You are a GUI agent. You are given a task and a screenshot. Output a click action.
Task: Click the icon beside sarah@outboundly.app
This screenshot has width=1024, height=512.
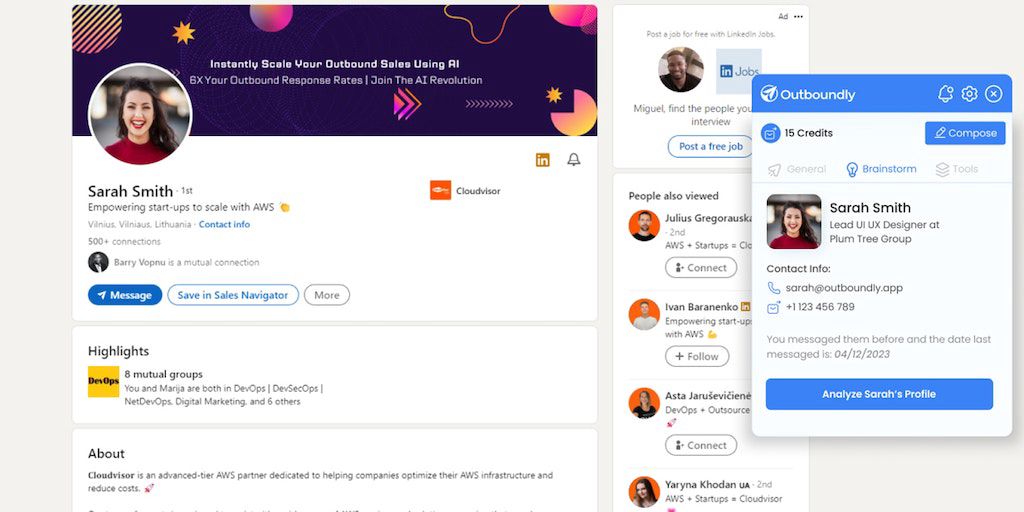(774, 288)
